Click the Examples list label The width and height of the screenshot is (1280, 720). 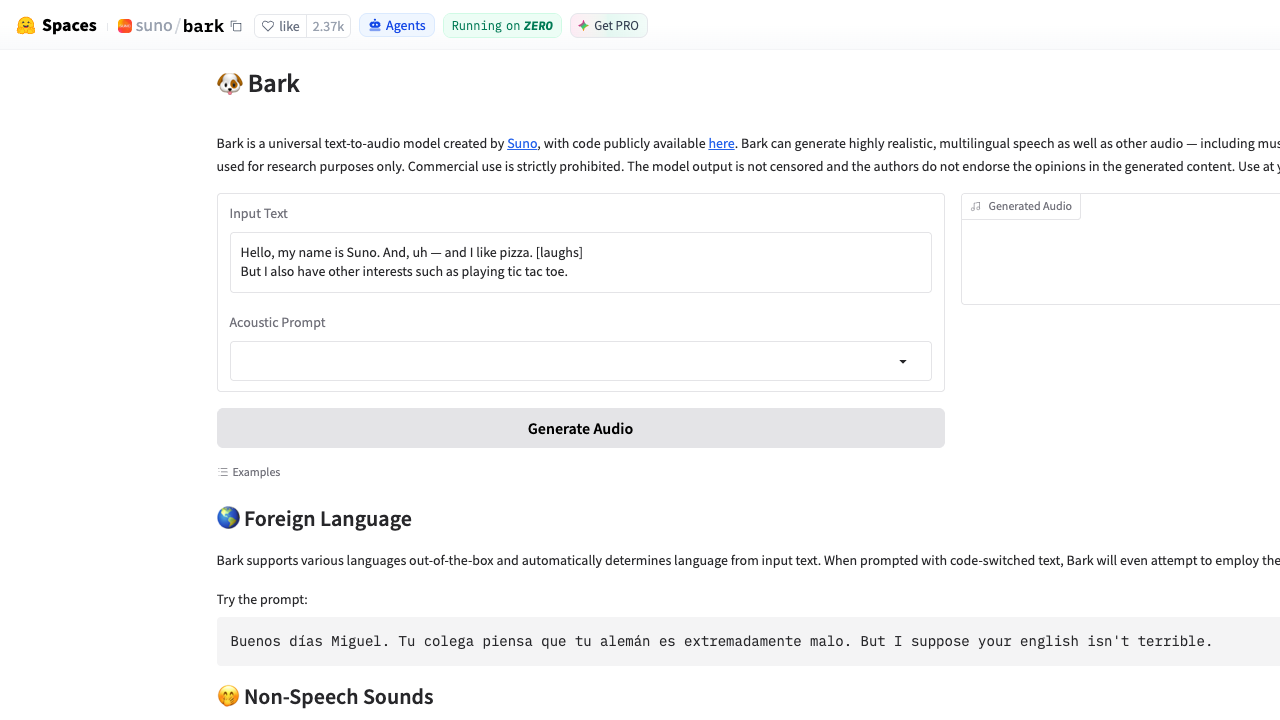tap(249, 472)
